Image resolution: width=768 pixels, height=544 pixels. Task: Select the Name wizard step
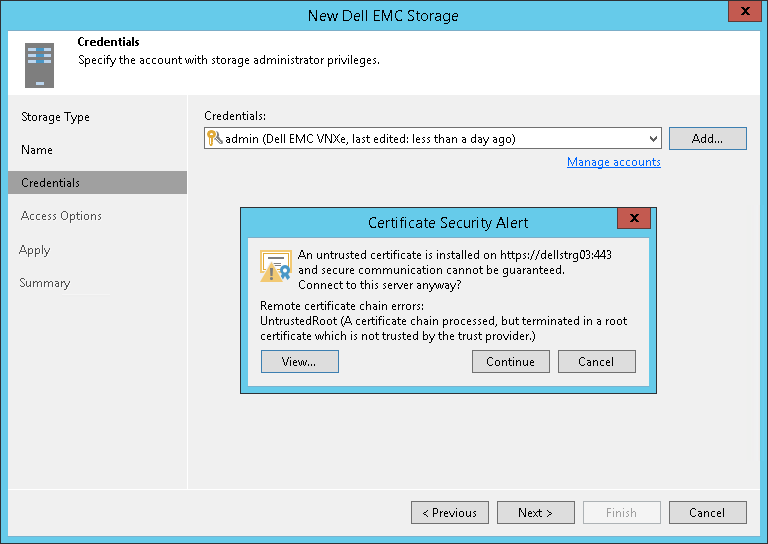(37, 150)
